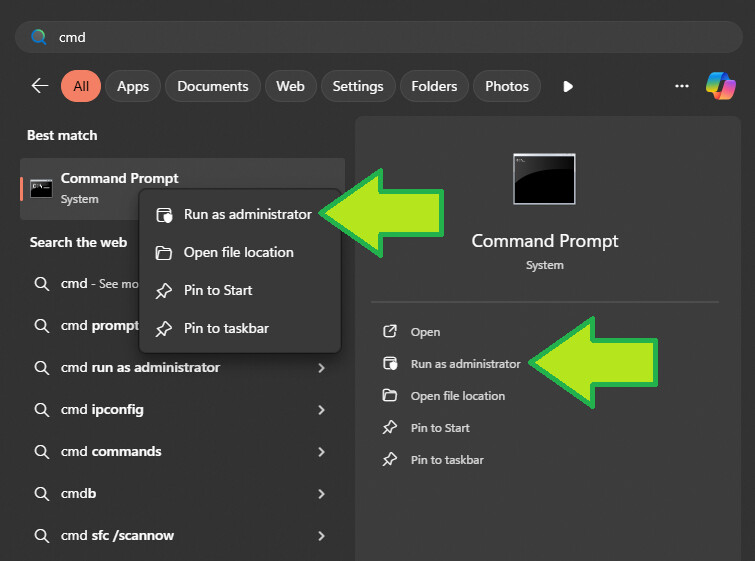This screenshot has height=561, width=755.
Task: Show more filter tabs with the play arrow
Action: (568, 86)
